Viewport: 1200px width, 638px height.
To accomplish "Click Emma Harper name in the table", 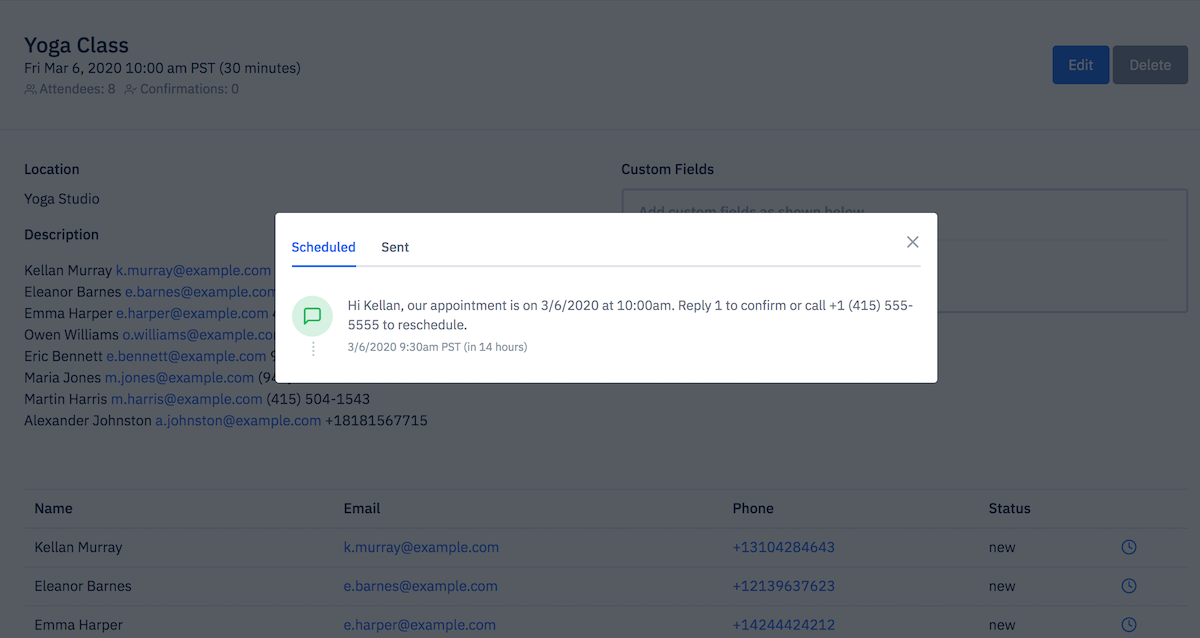I will [79, 625].
